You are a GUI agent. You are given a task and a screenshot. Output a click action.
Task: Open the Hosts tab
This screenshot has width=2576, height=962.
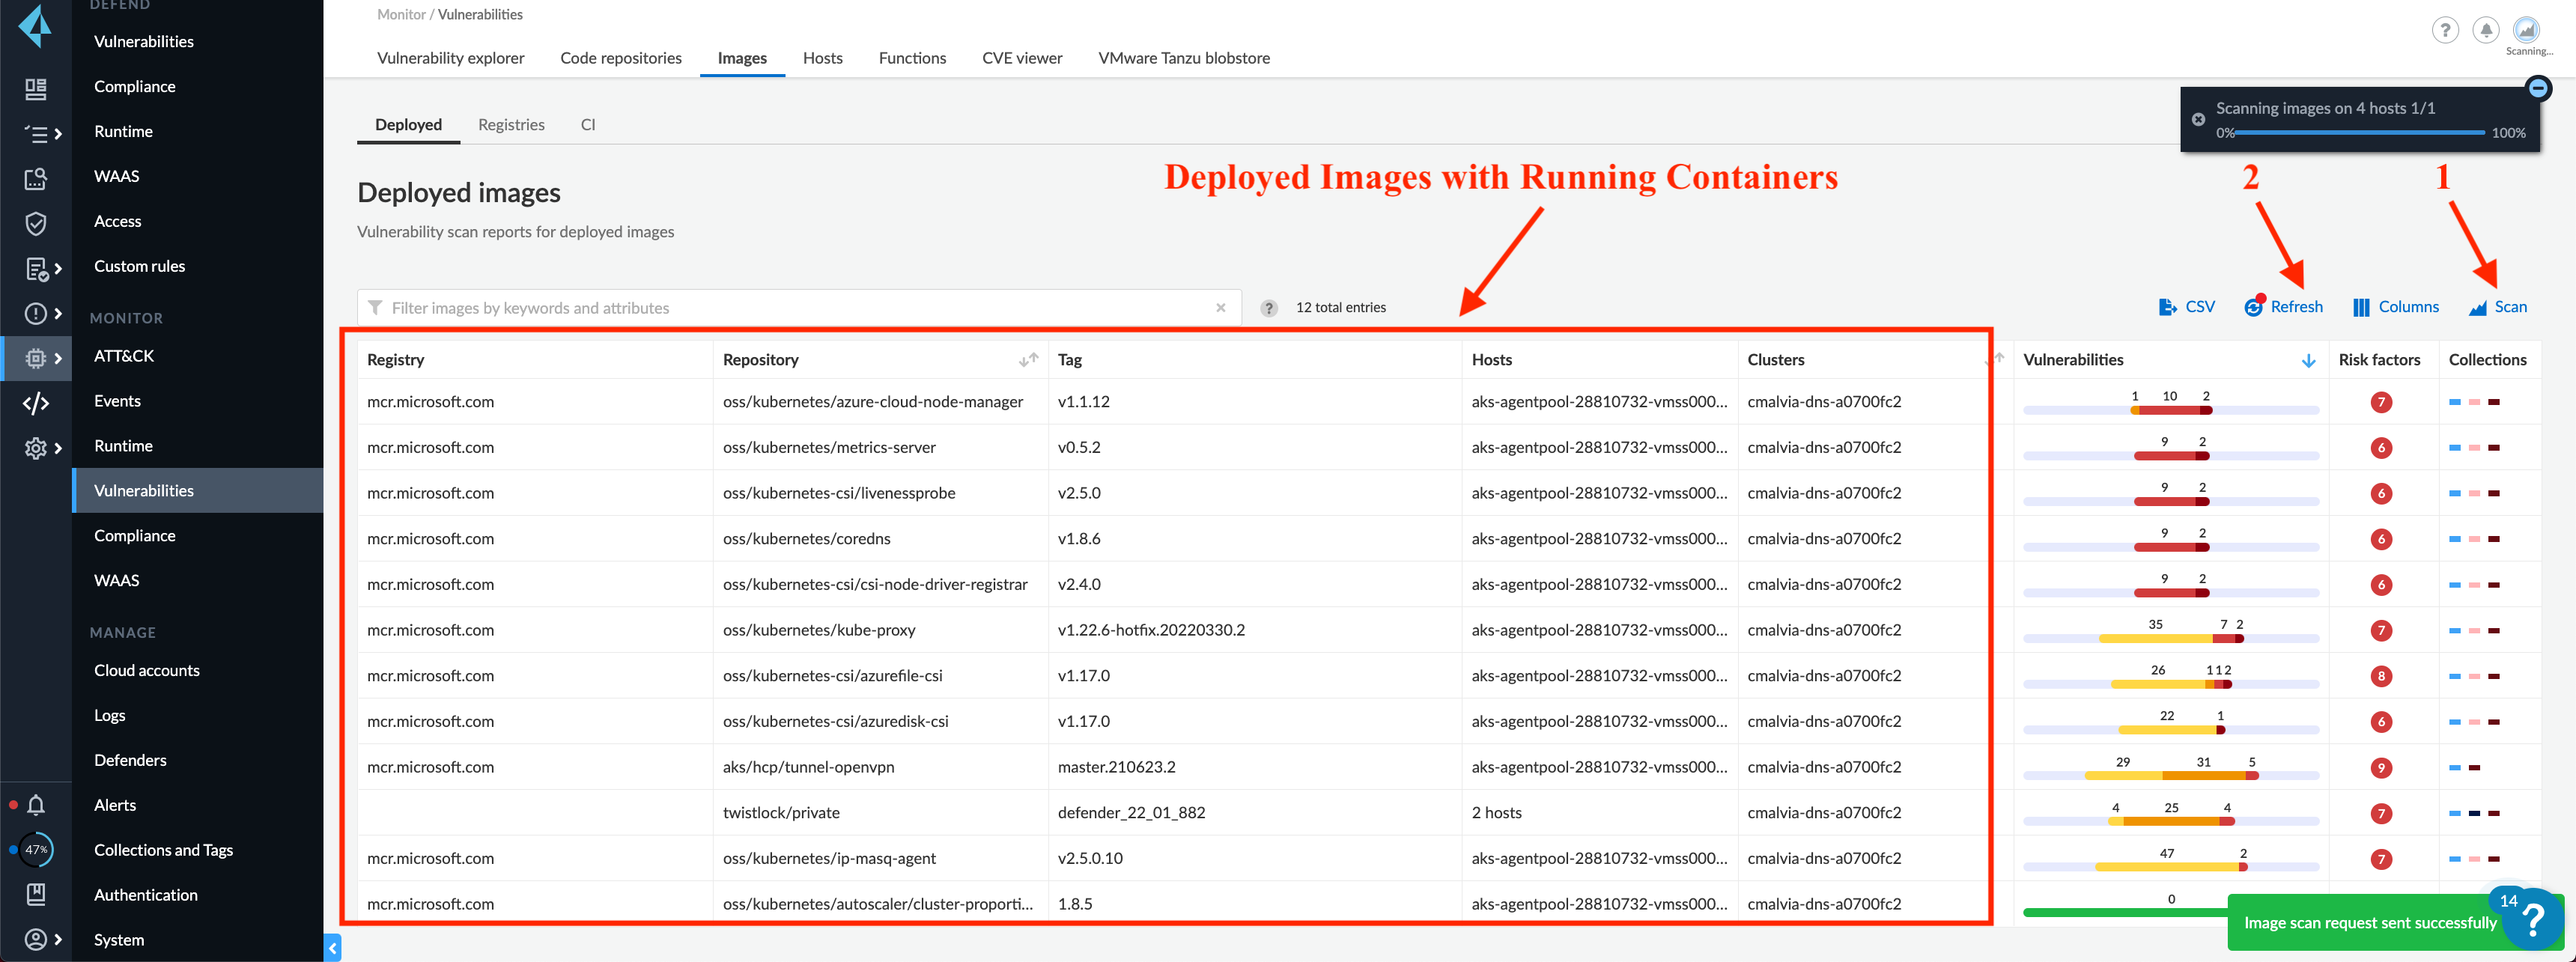pyautogui.click(x=822, y=58)
